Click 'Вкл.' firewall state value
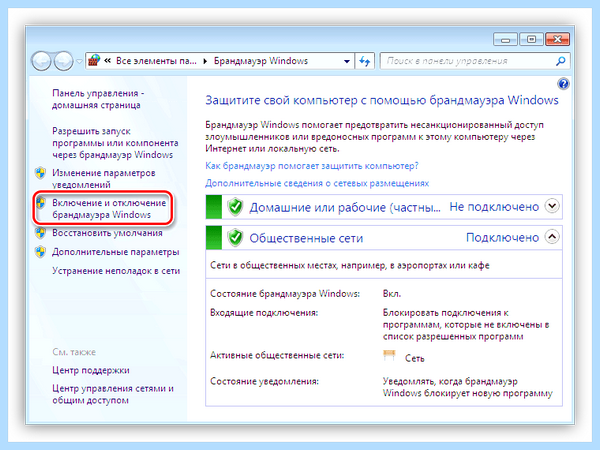This screenshot has height=450, width=600. coord(392,294)
